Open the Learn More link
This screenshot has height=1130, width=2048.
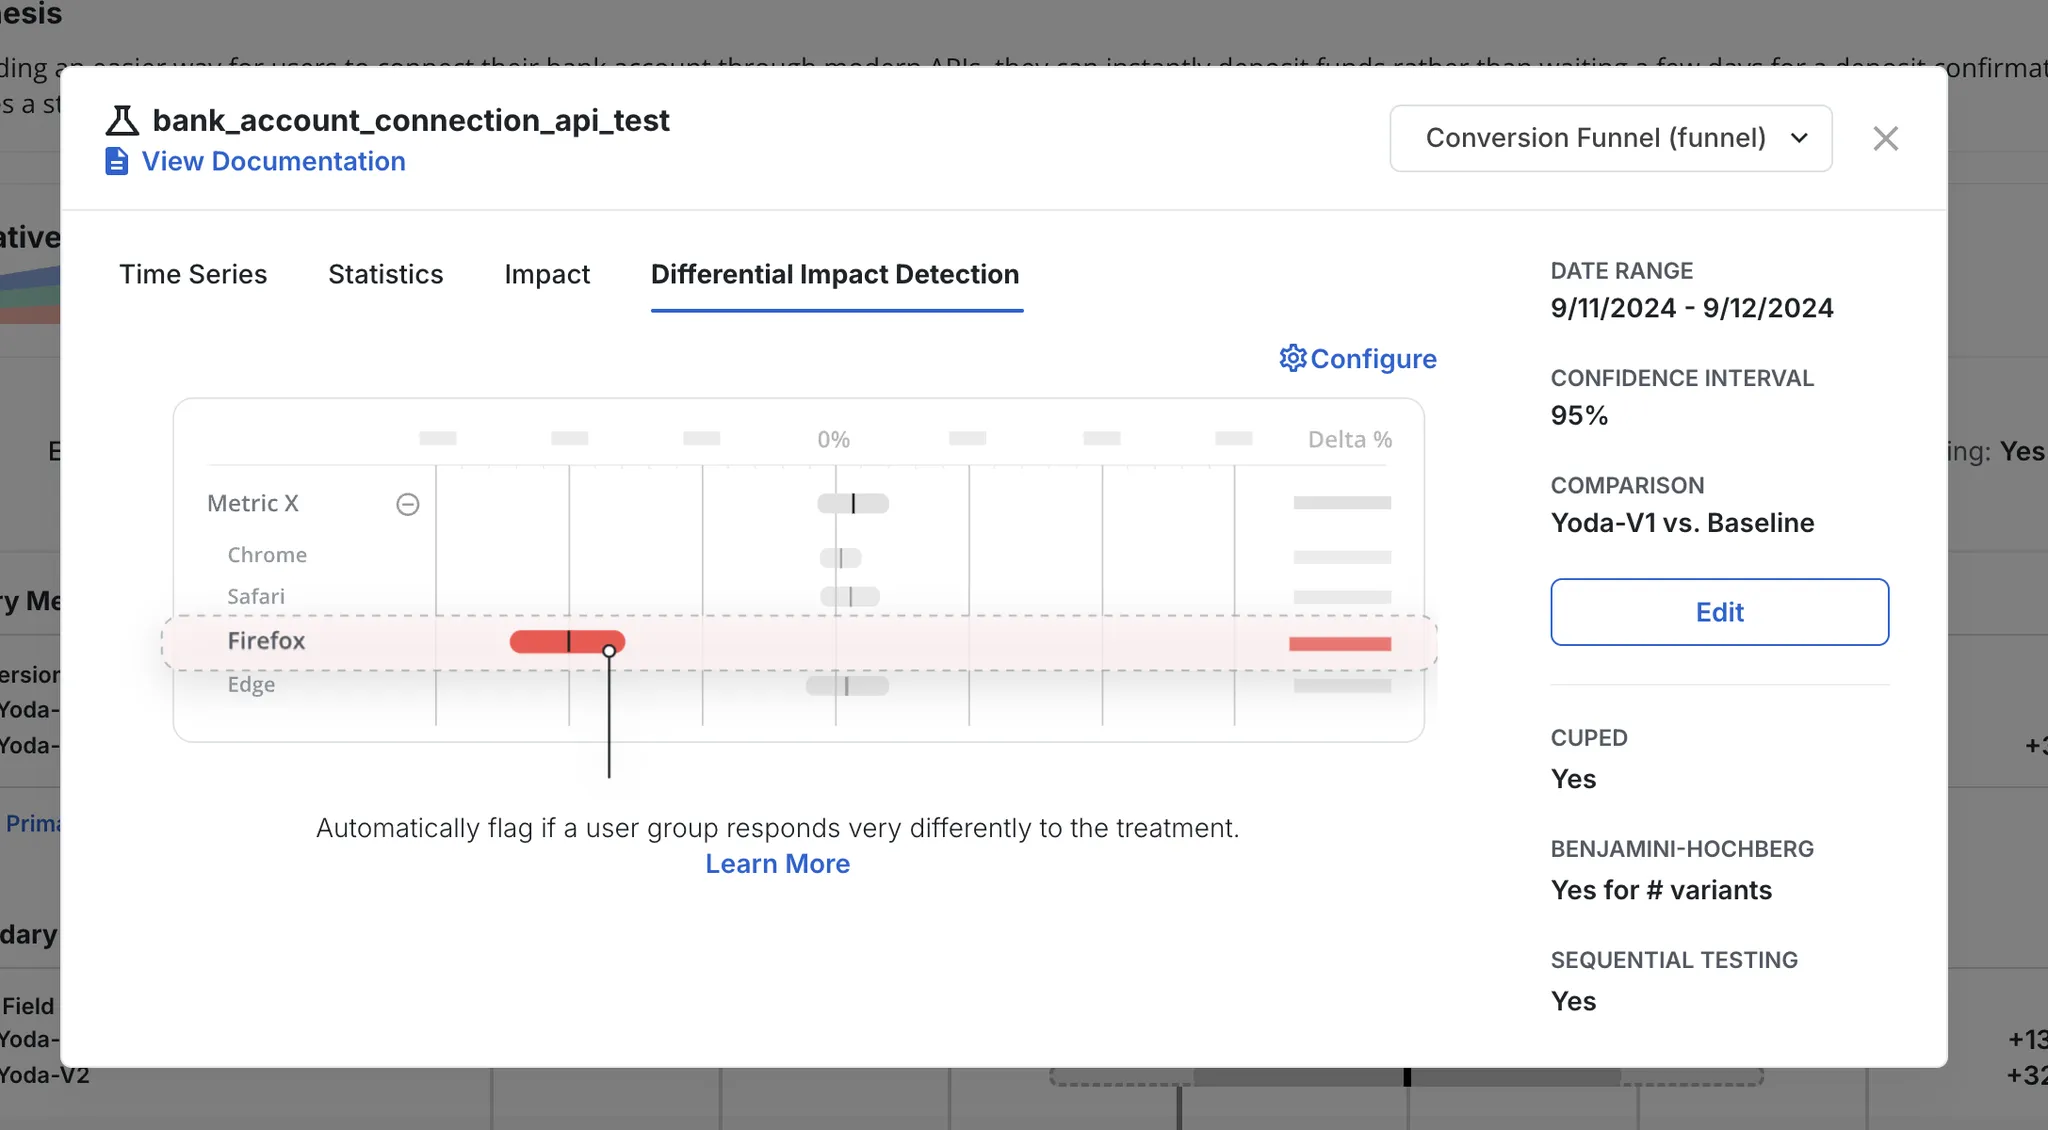(x=777, y=863)
